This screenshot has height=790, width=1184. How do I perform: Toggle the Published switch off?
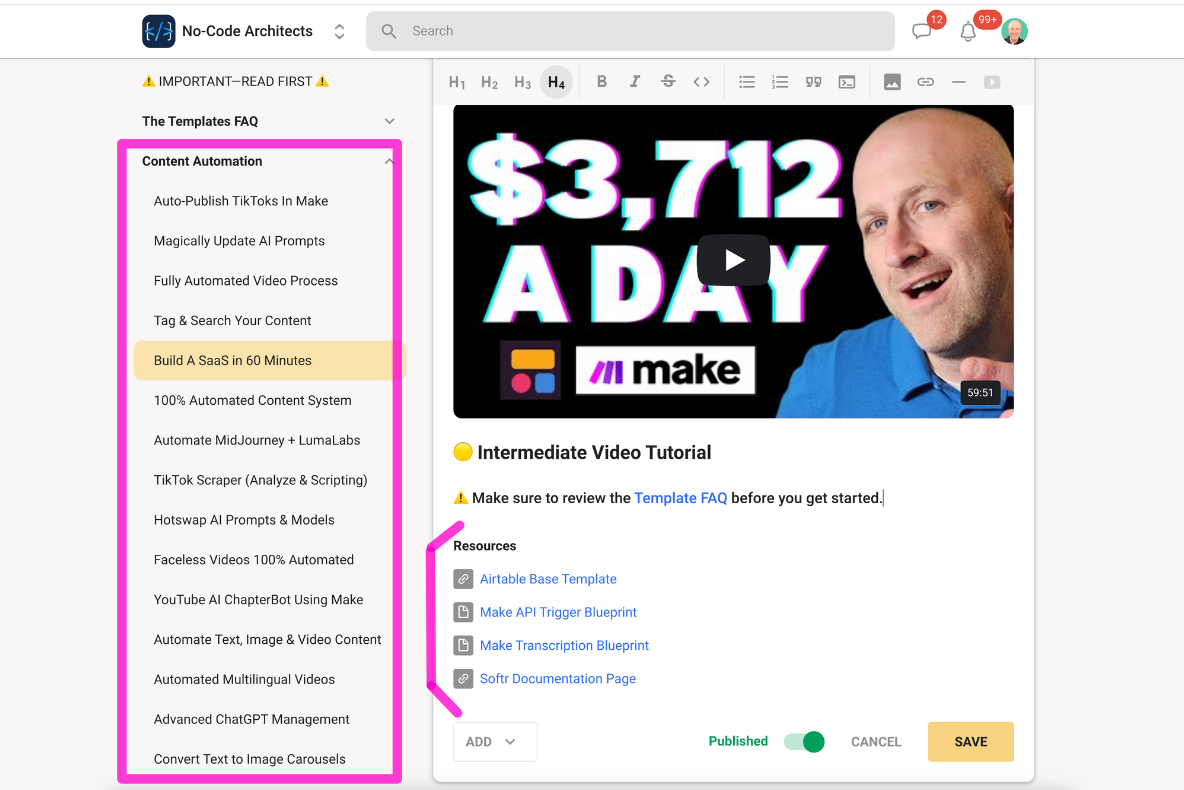(x=804, y=742)
